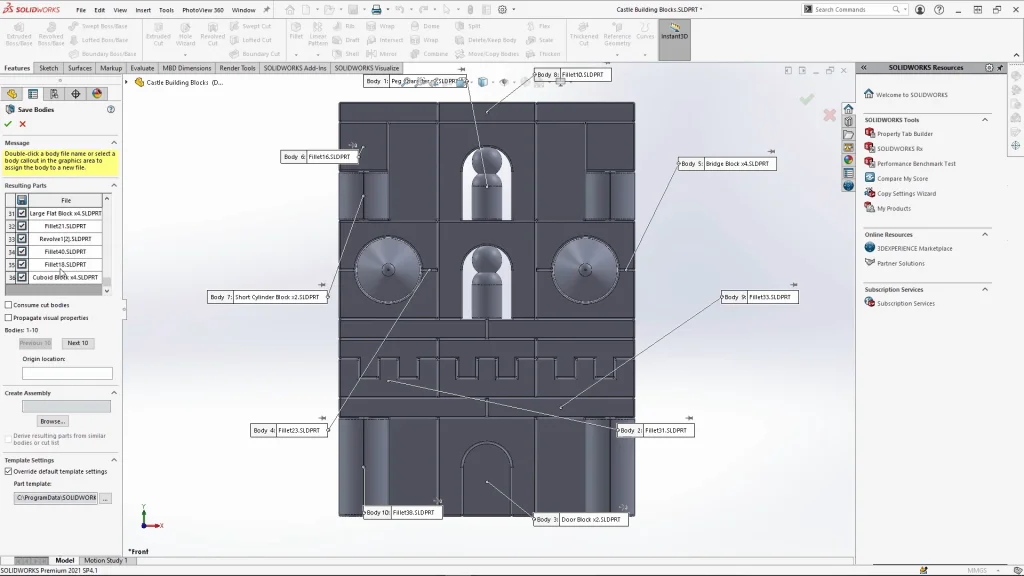Viewport: 1024px width, 576px height.
Task: Open the Design Library icon in task pane
Action: point(848,121)
